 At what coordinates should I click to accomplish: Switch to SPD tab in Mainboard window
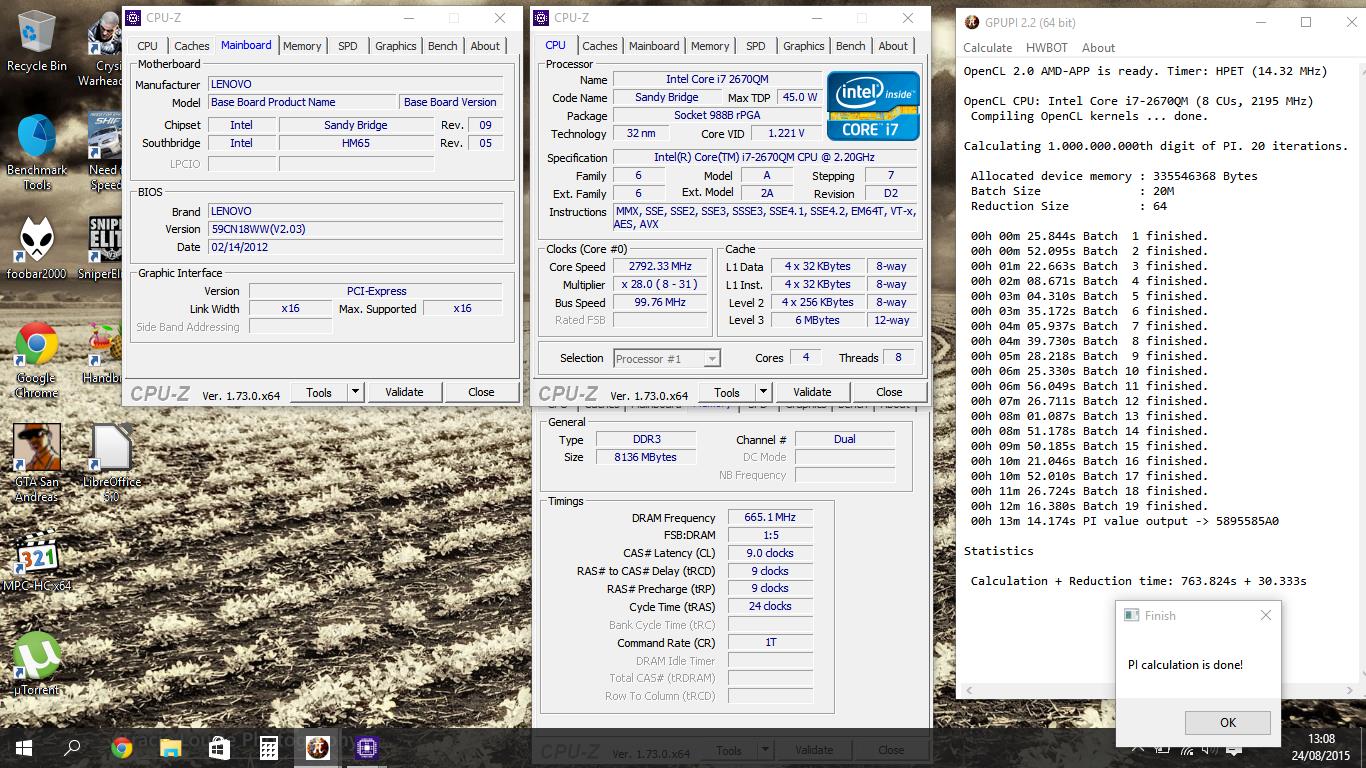347,46
